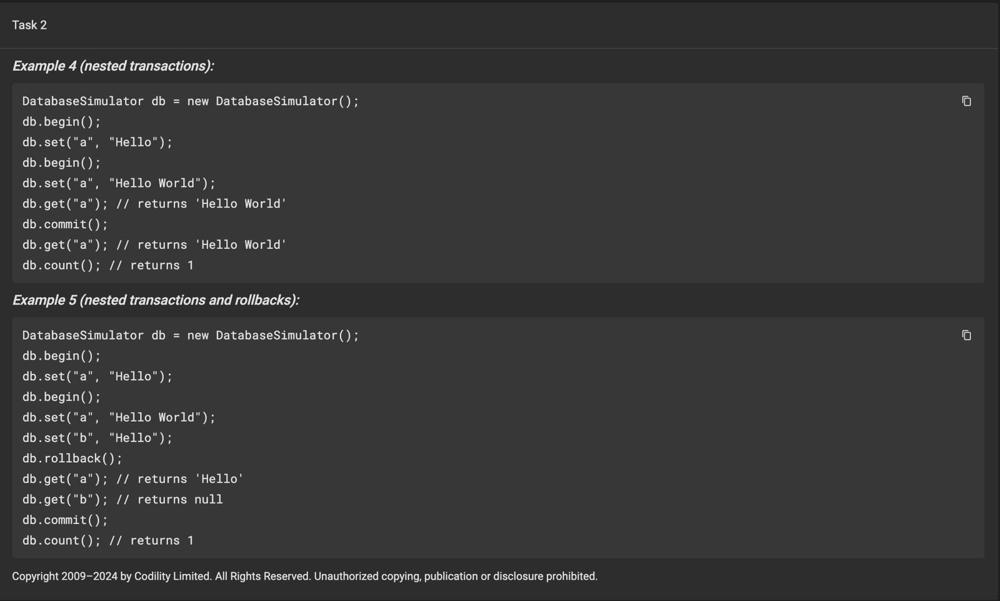Click the db.get("b") returns null line
Viewport: 1000px width, 601px height.
click(x=122, y=499)
